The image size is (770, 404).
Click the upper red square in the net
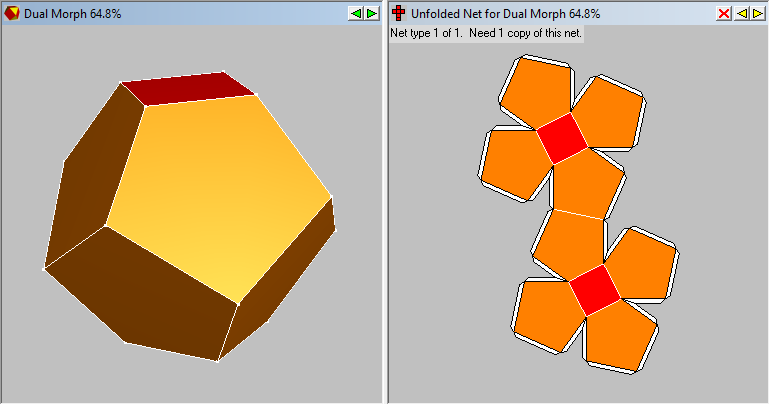tap(562, 138)
